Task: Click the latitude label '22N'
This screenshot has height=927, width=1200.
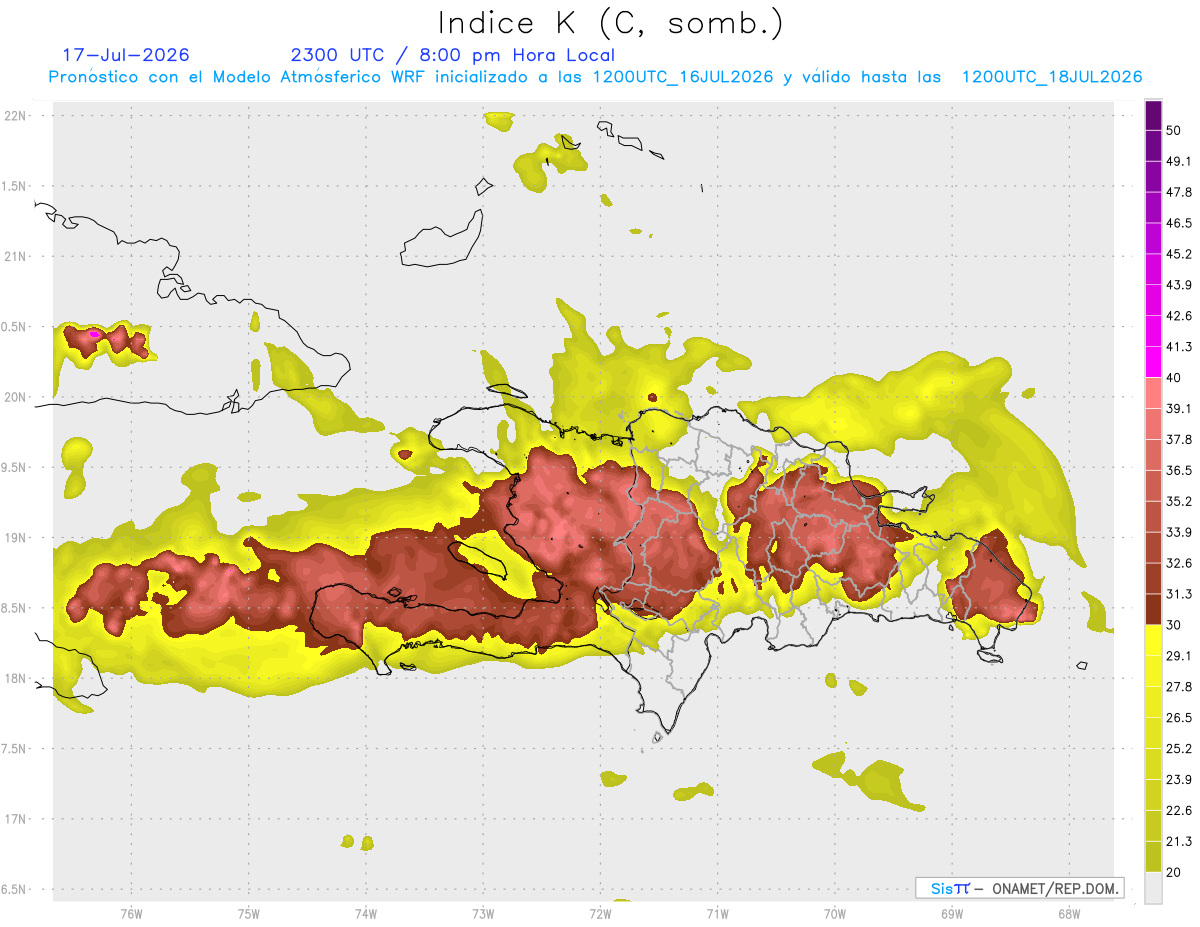Action: (16, 115)
